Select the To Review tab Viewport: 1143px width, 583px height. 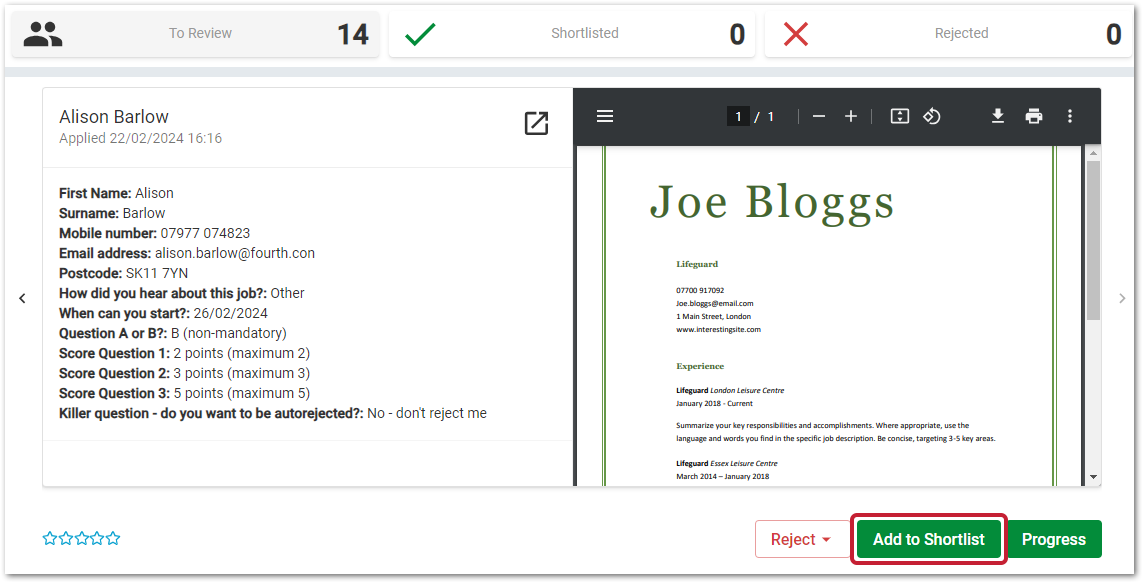coord(196,34)
